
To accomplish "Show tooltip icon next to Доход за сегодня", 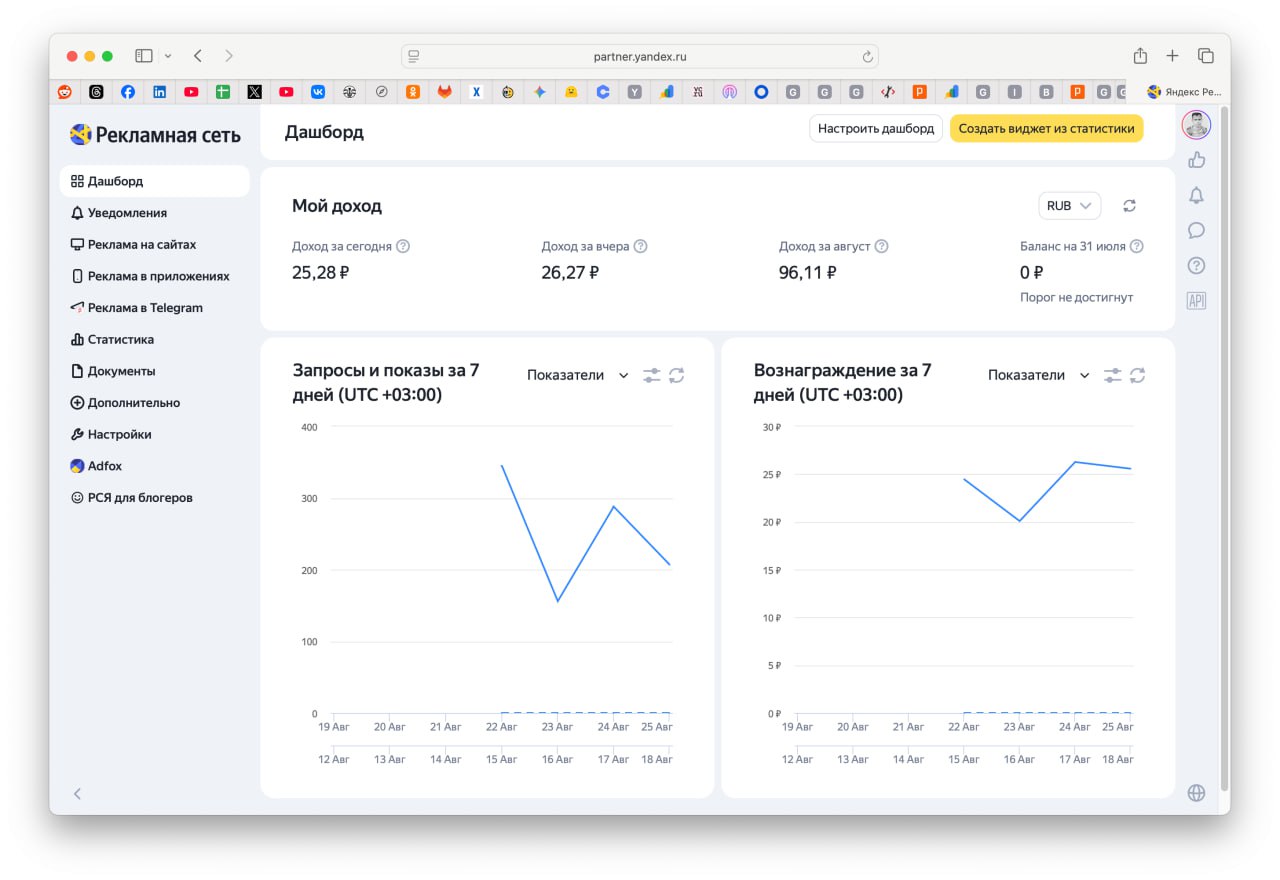I will click(x=403, y=246).
